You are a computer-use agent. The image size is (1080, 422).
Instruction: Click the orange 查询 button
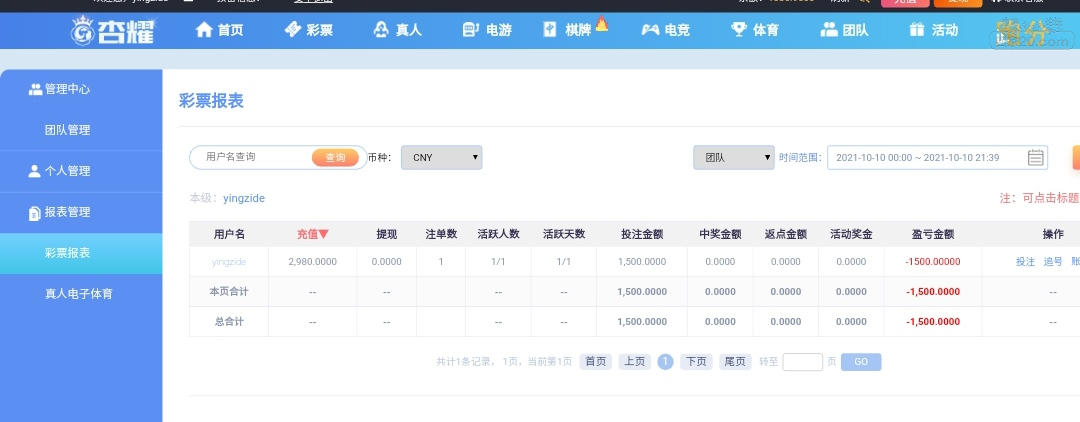coord(335,158)
